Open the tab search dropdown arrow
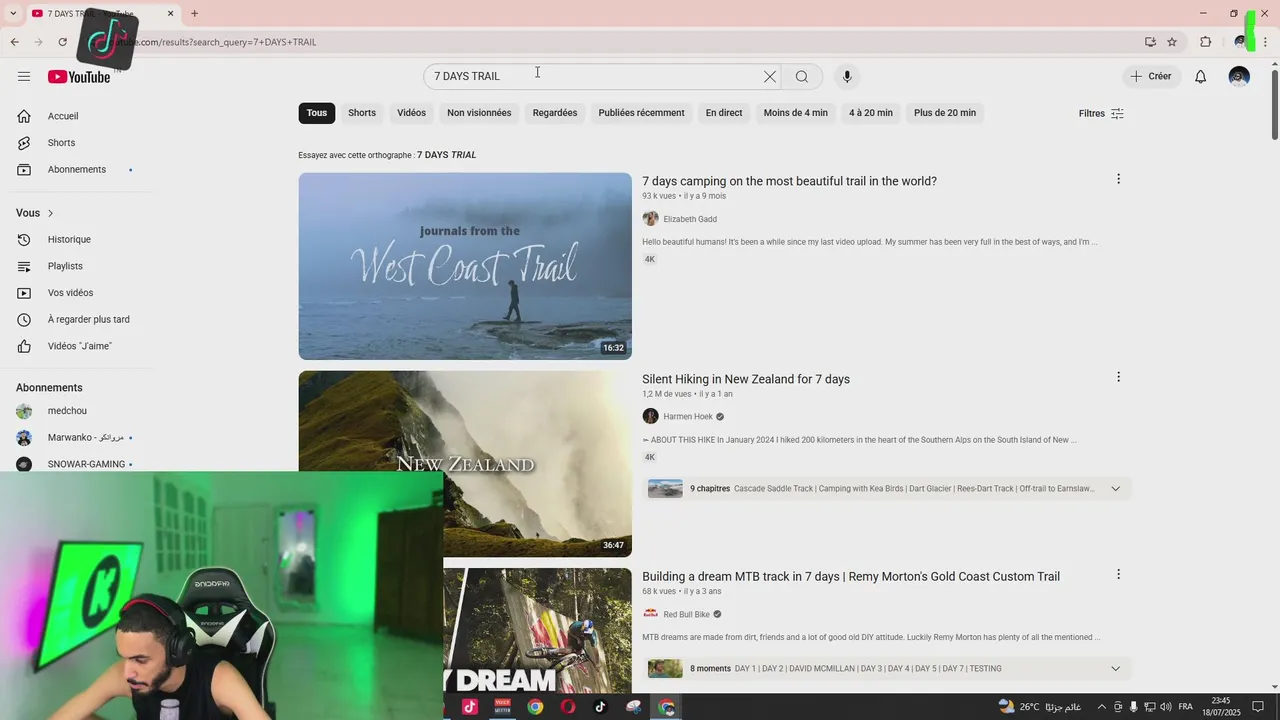 click(x=12, y=13)
